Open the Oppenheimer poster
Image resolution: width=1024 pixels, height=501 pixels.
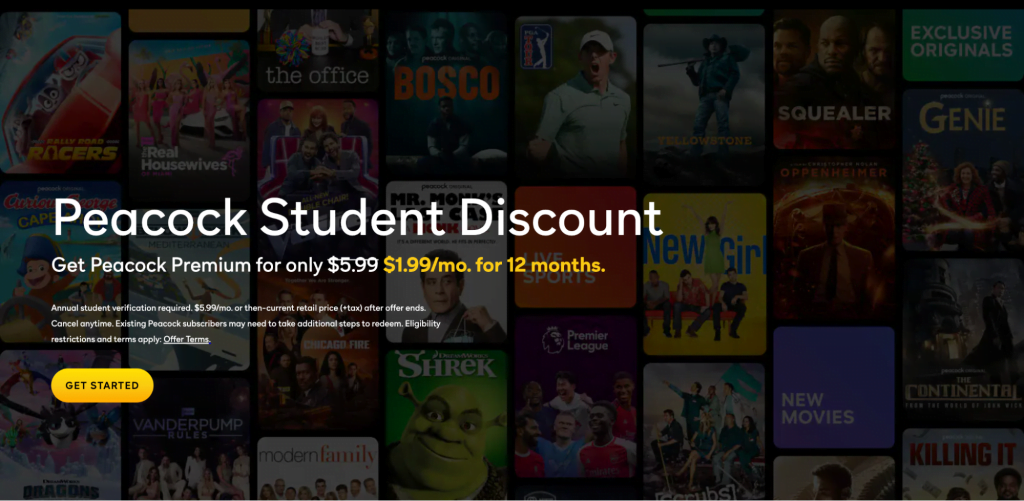point(834,238)
